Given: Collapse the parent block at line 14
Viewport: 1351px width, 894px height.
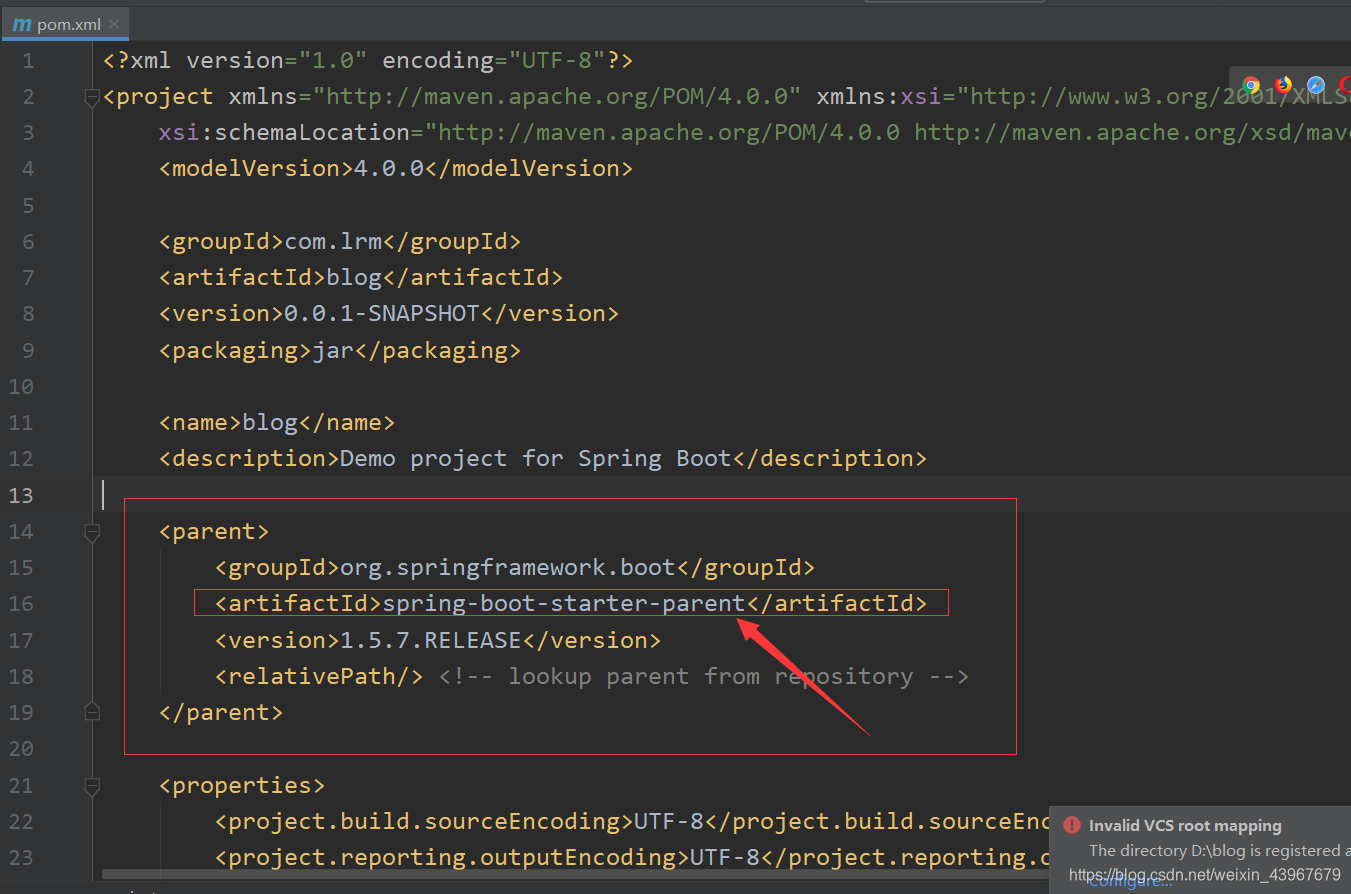Looking at the screenshot, I should (x=92, y=532).
